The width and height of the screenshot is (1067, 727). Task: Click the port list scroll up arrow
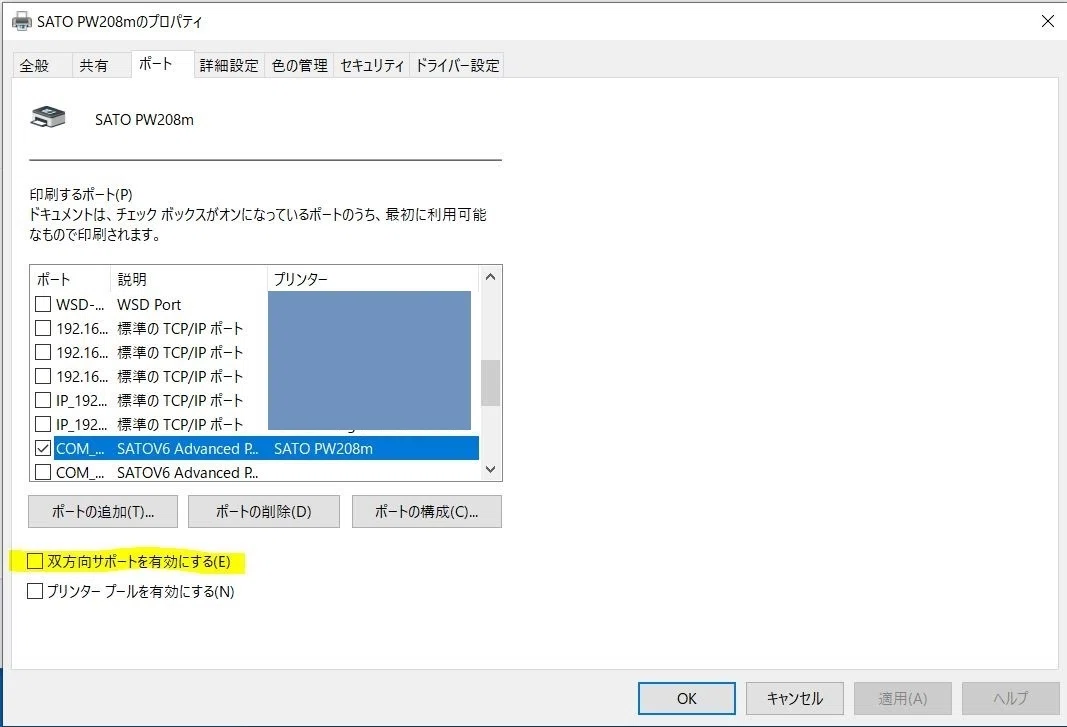490,277
